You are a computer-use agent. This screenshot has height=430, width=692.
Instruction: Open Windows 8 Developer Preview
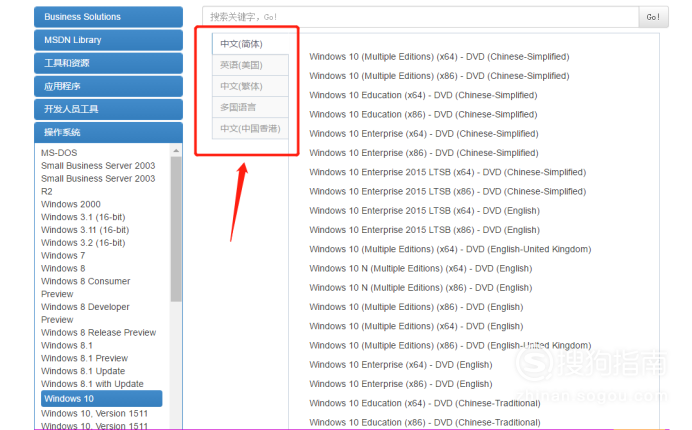(85, 313)
